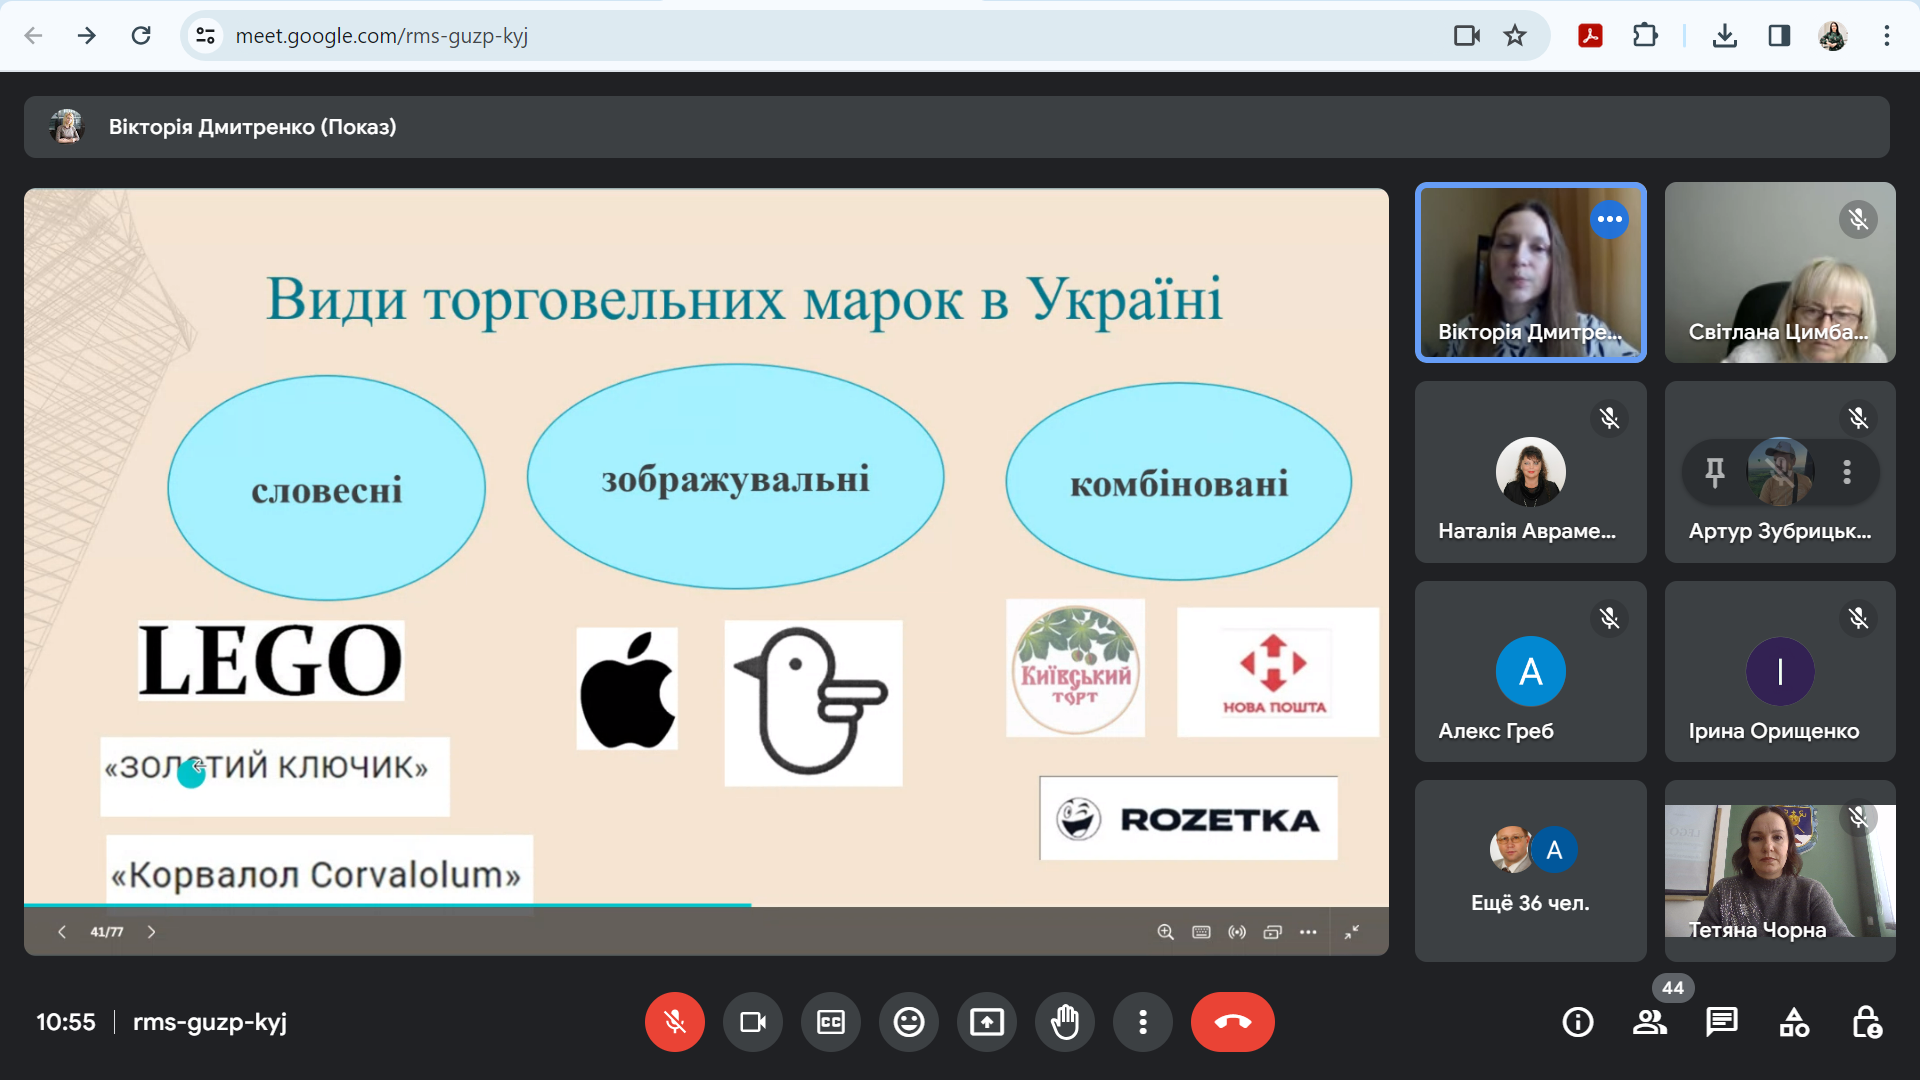
Task: Select Ірина Орищенко participant tile
Action: (x=1780, y=672)
